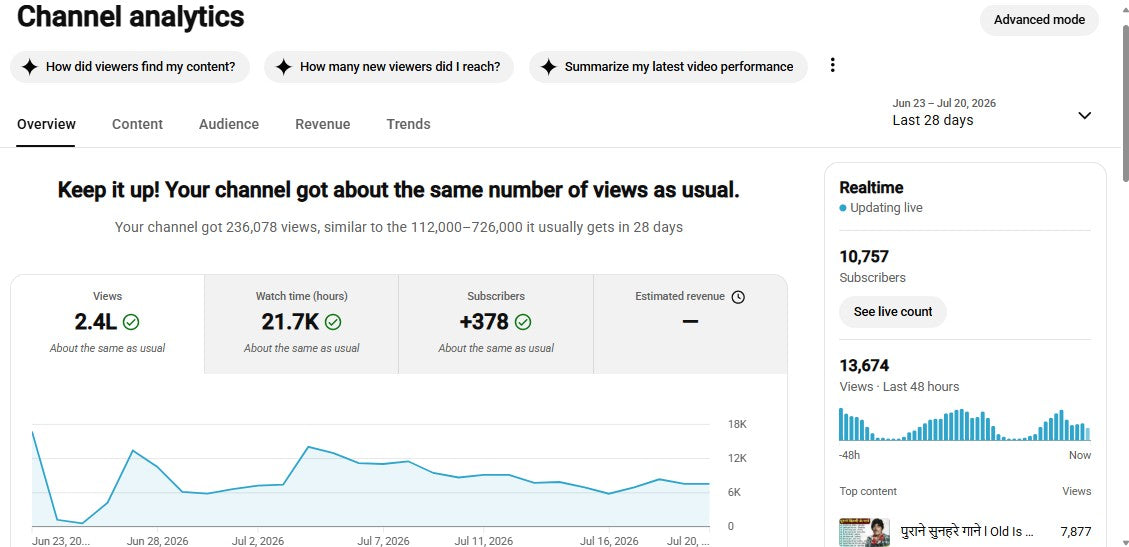Viewport: 1129px width, 547px height.
Task: Click green check icon next to 21.7K
Action: 333,322
